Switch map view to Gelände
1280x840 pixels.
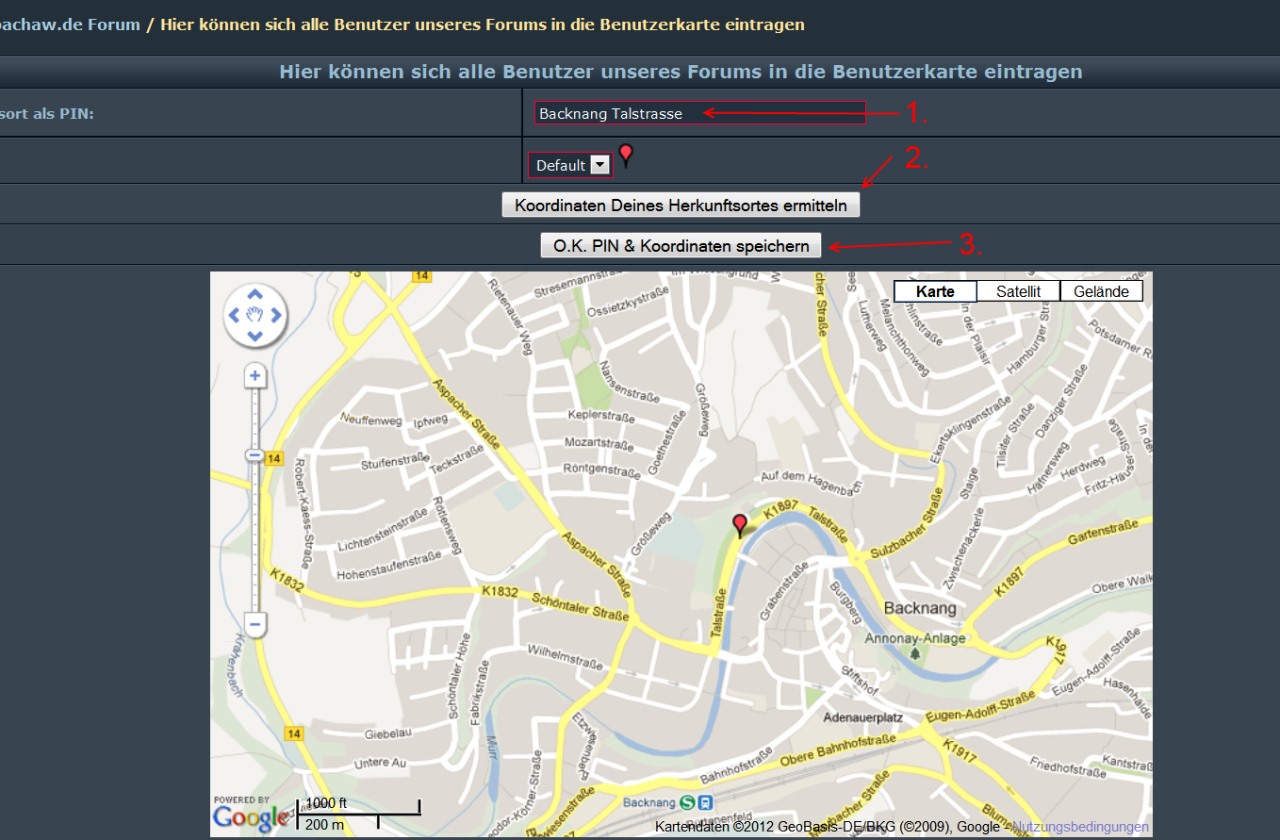[x=1101, y=292]
